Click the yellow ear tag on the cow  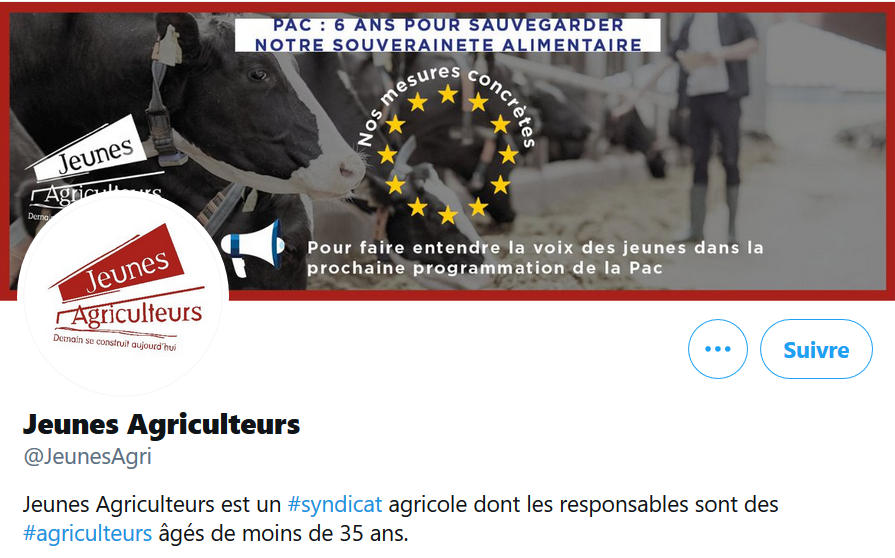(x=167, y=47)
